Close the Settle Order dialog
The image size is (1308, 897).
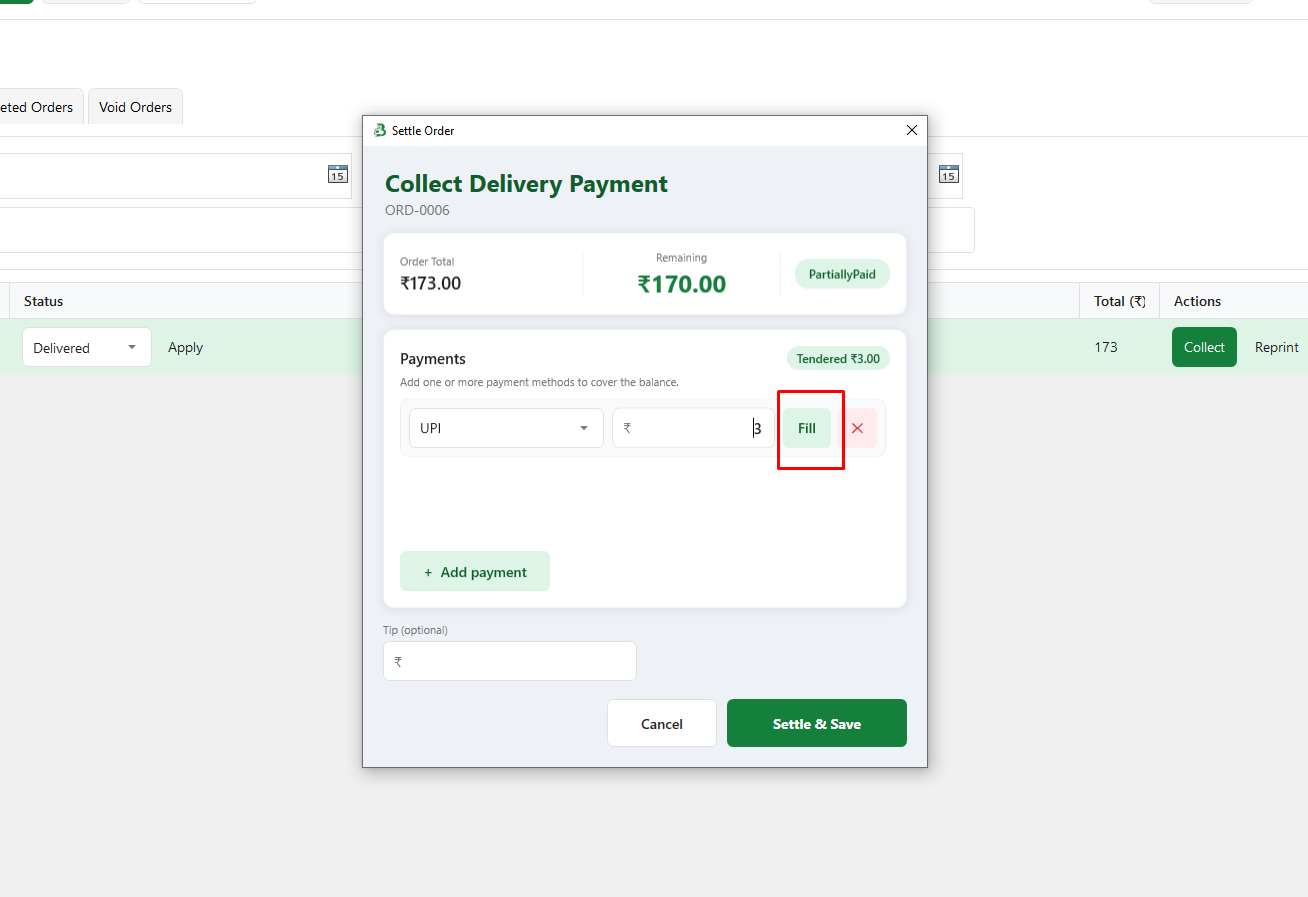pyautogui.click(x=911, y=130)
